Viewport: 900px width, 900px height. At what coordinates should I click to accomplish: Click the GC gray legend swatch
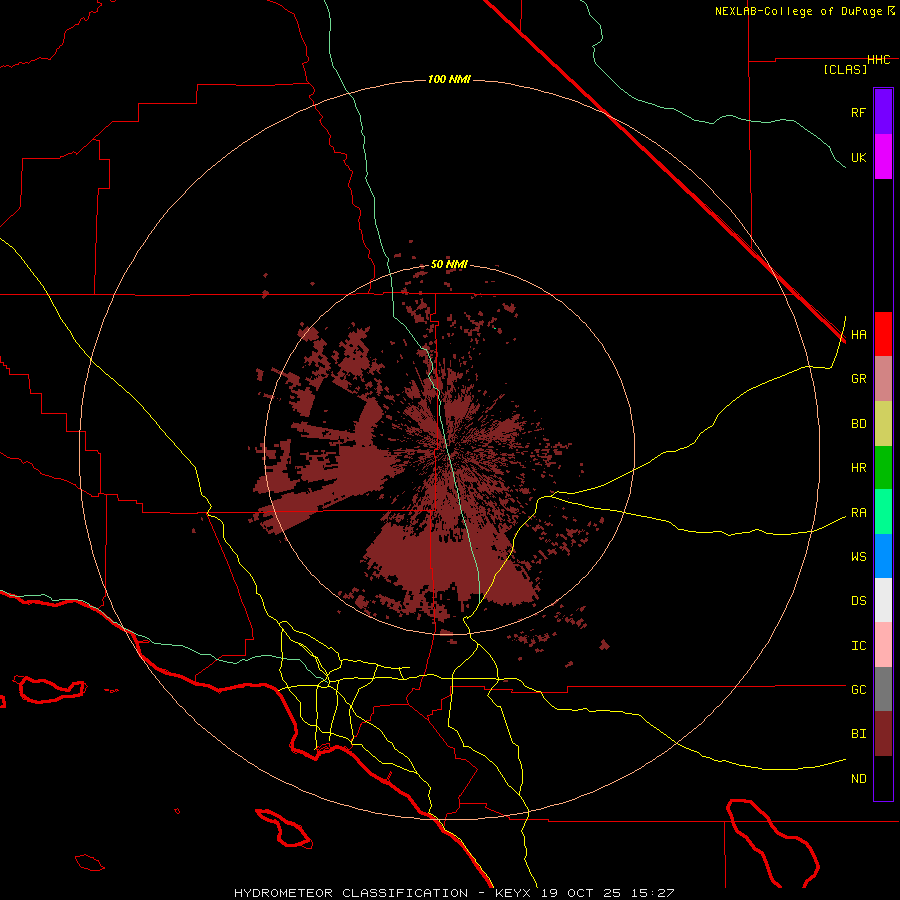883,689
